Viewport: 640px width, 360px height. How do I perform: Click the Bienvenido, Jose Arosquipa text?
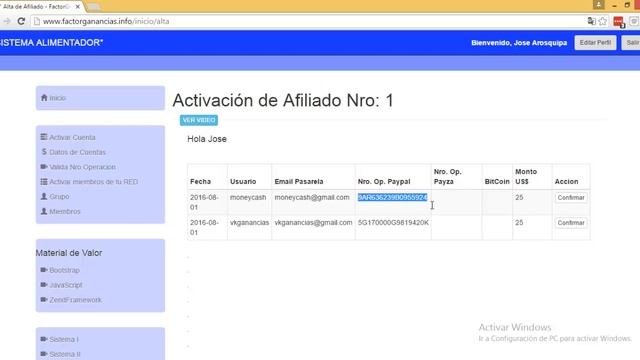click(519, 43)
